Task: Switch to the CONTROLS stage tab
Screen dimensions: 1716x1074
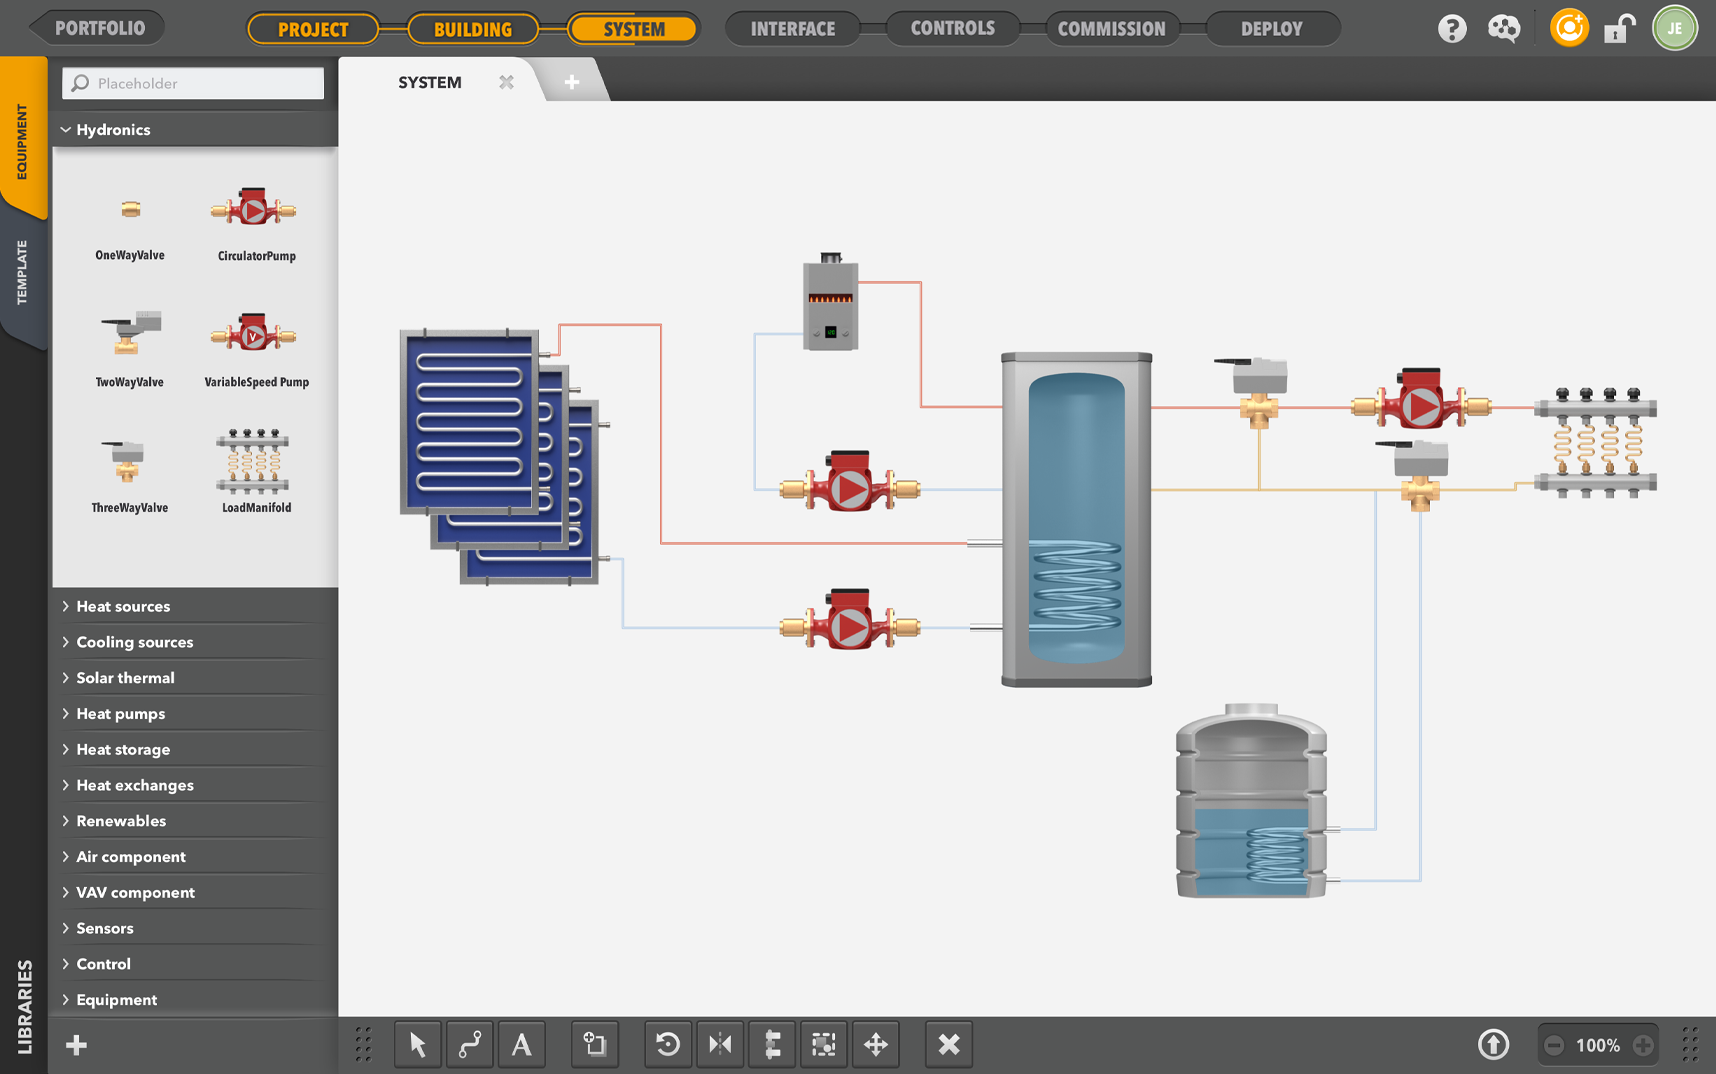Action: point(952,29)
